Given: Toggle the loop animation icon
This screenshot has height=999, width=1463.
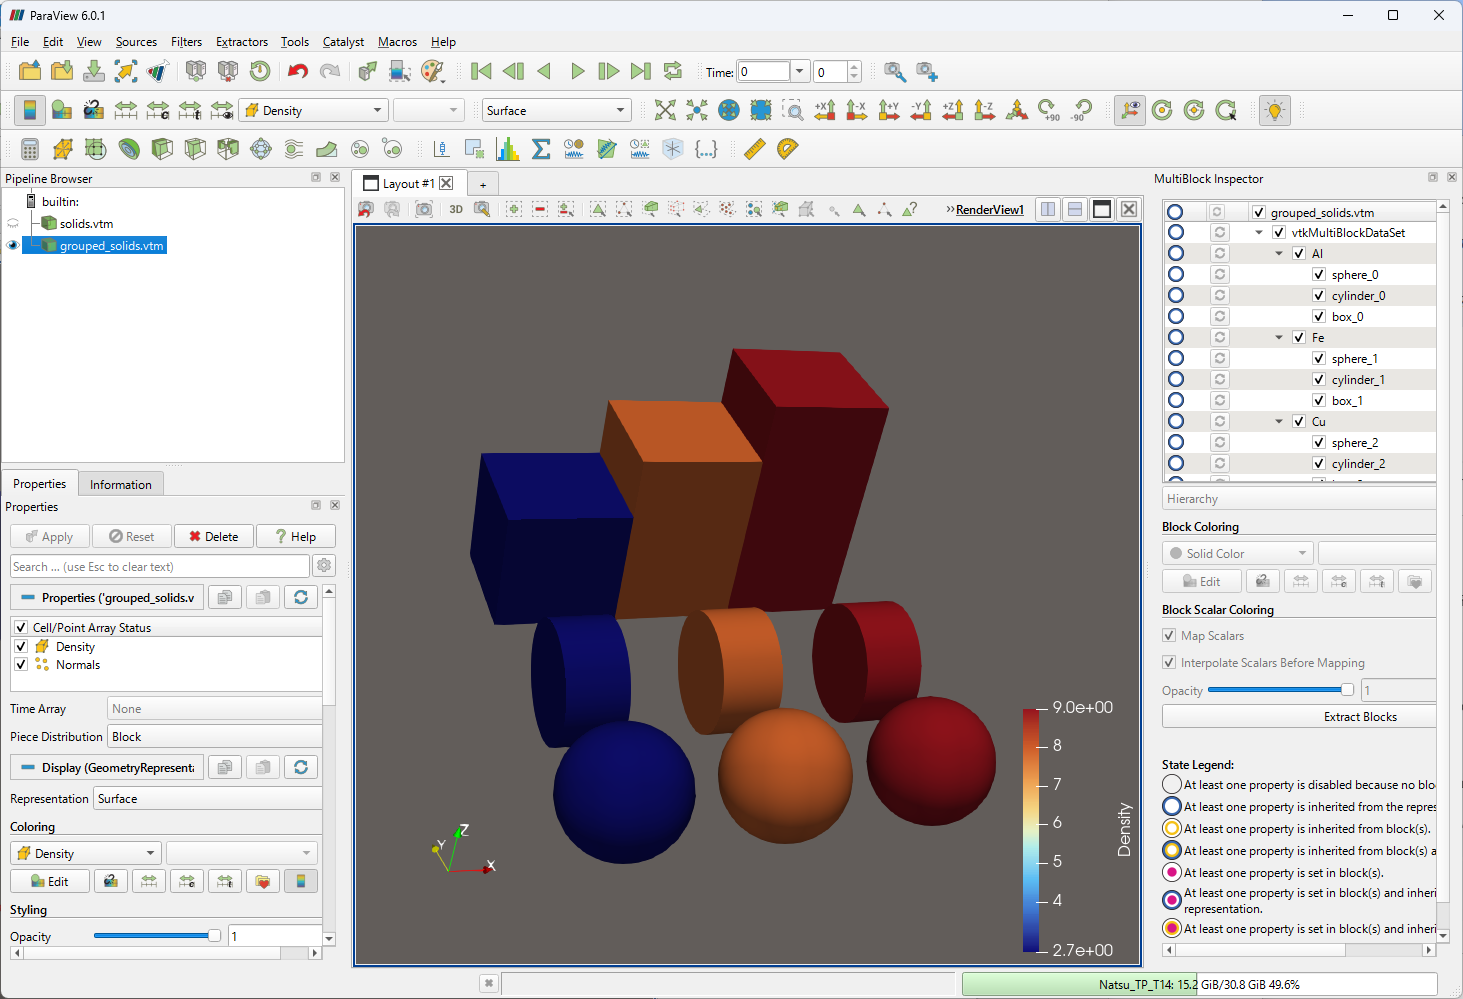Looking at the screenshot, I should [673, 71].
